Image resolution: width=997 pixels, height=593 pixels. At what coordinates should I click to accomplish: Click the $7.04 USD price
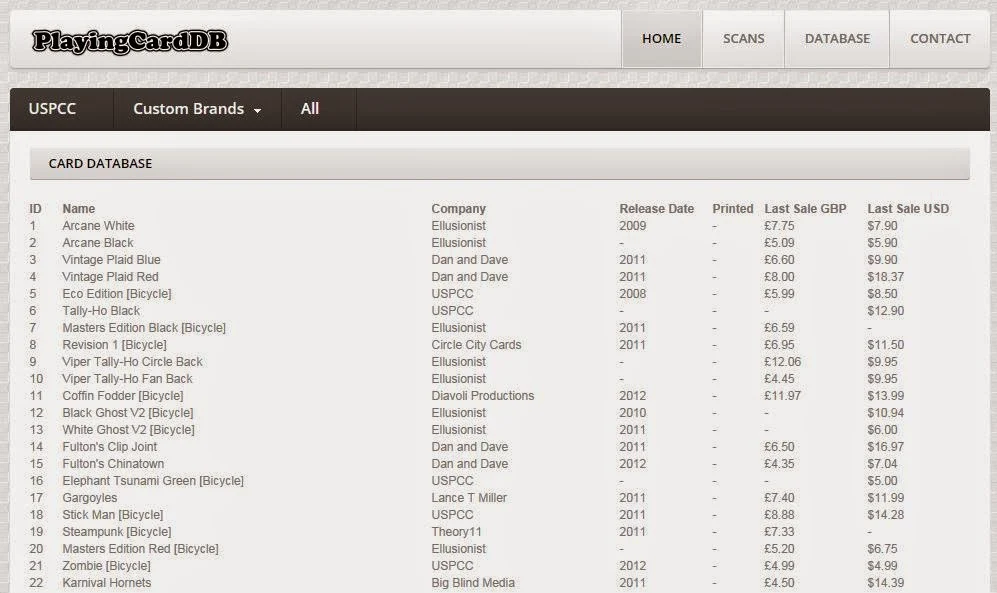pos(883,464)
